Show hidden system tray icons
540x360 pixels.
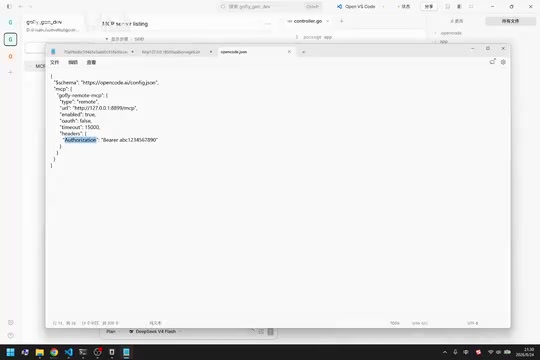coord(445,352)
